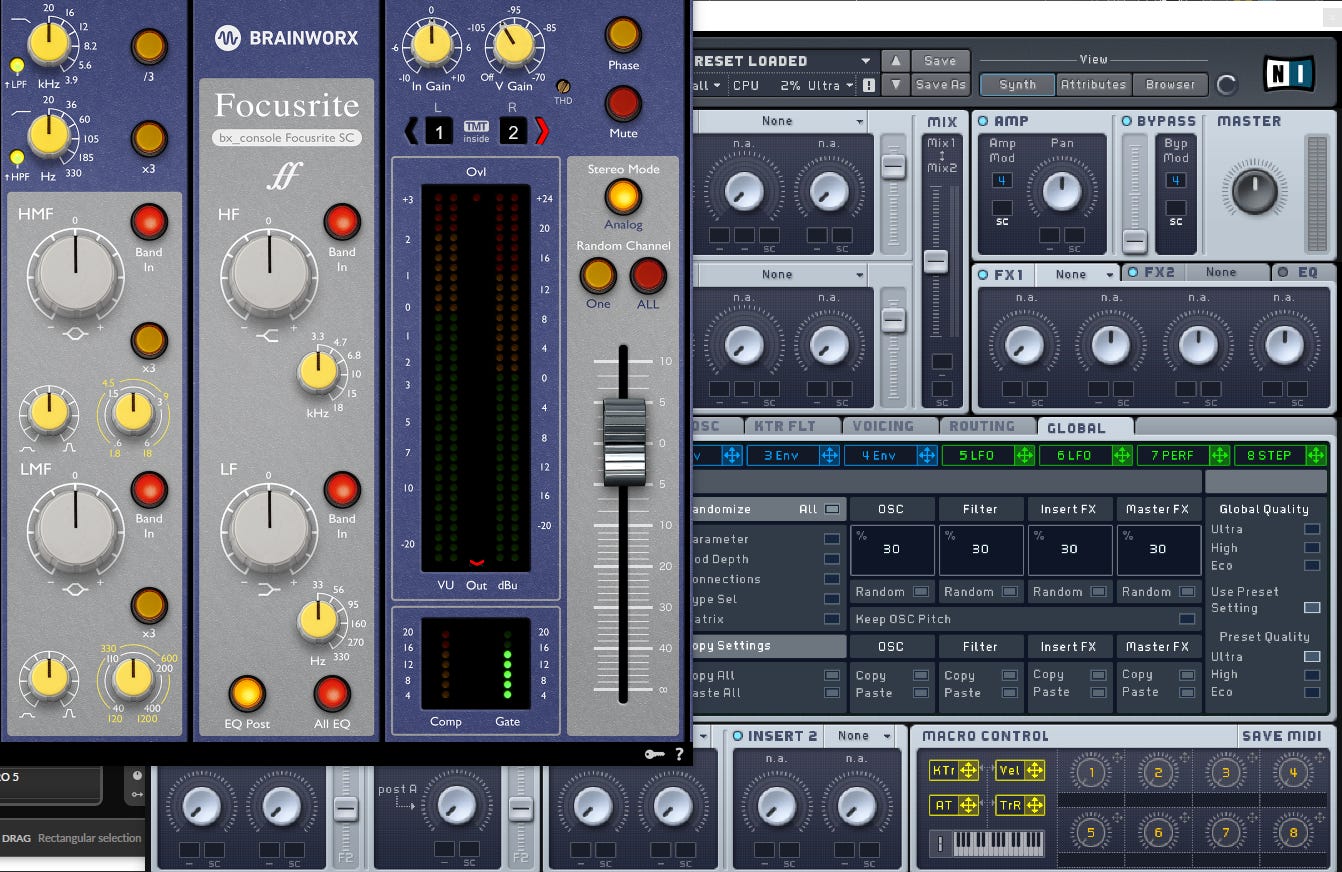Enable Keep OSC Pitch checkbox
The width and height of the screenshot is (1342, 872).
coord(1187,619)
